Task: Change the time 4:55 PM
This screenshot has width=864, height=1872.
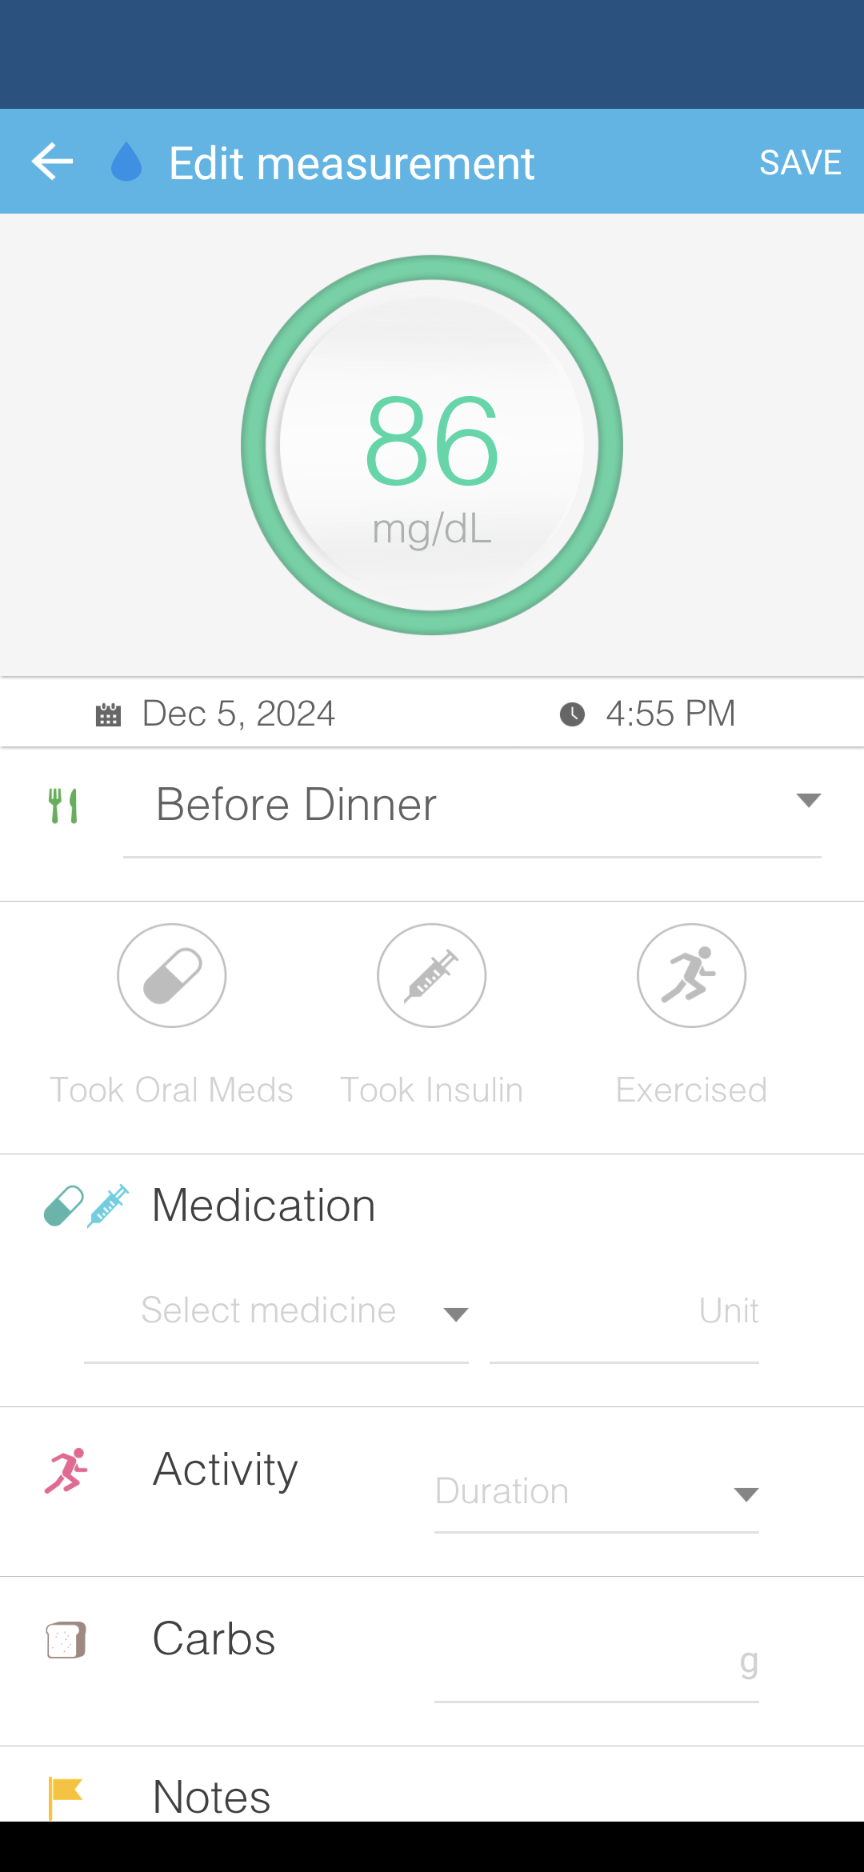Action: (x=670, y=714)
